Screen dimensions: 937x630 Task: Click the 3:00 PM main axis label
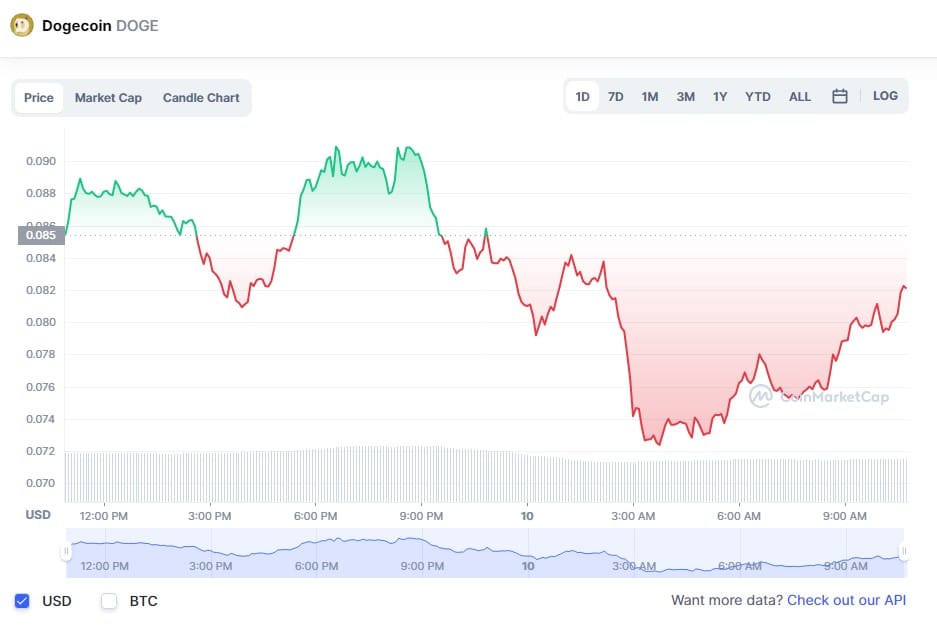coord(210,516)
